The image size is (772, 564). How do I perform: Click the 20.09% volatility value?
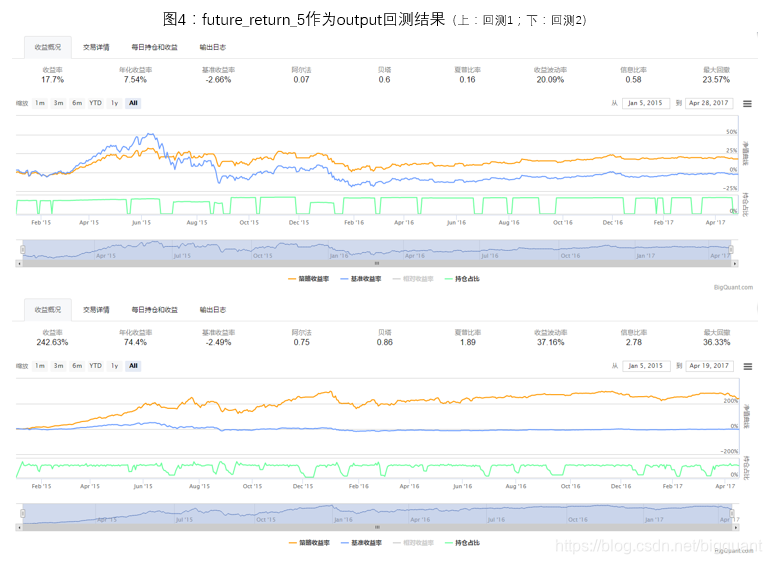click(x=550, y=80)
